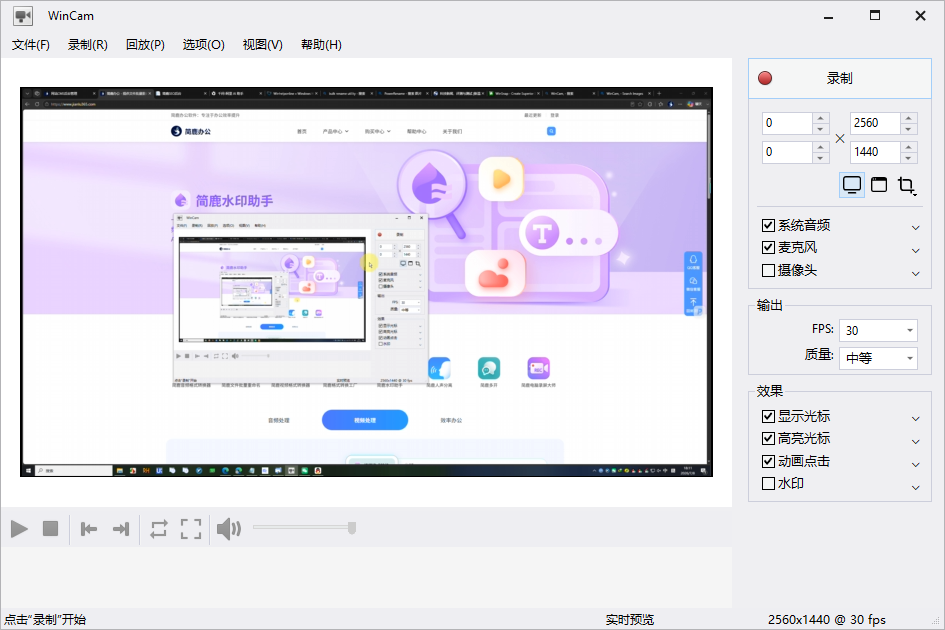Jump to start of recording

89,529
